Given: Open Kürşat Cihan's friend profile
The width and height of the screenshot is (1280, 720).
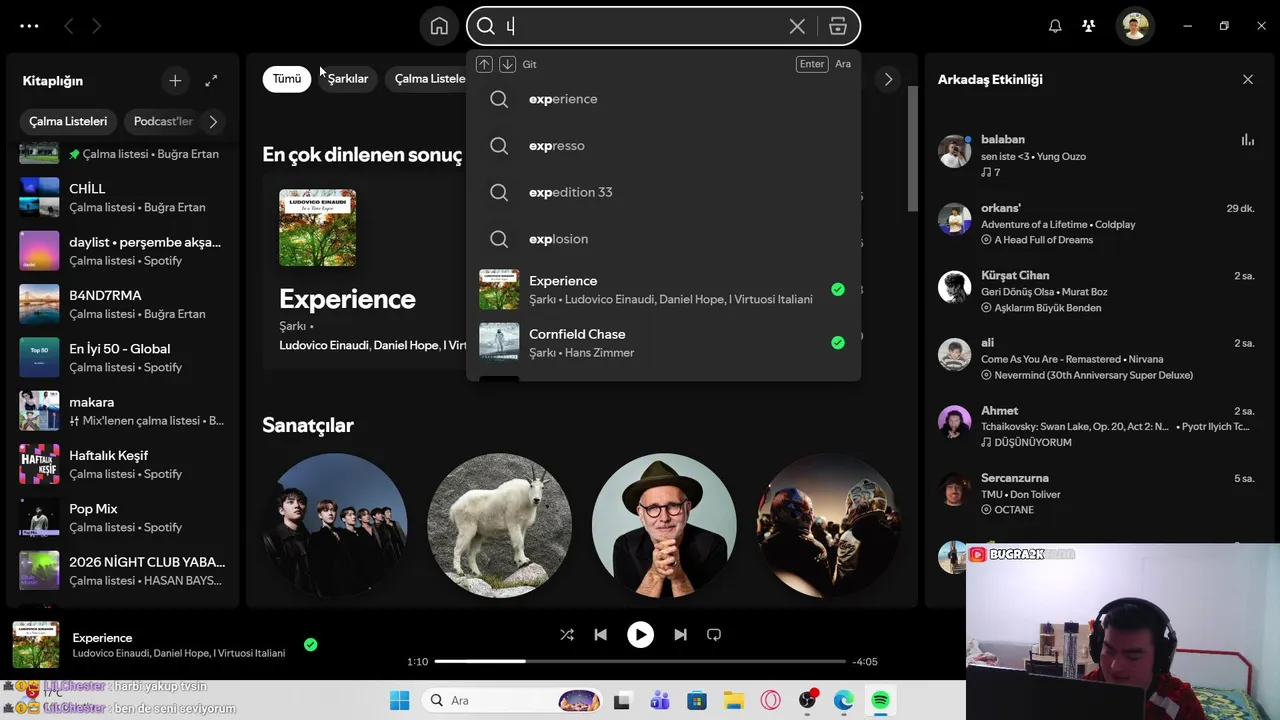Looking at the screenshot, I should point(1015,275).
